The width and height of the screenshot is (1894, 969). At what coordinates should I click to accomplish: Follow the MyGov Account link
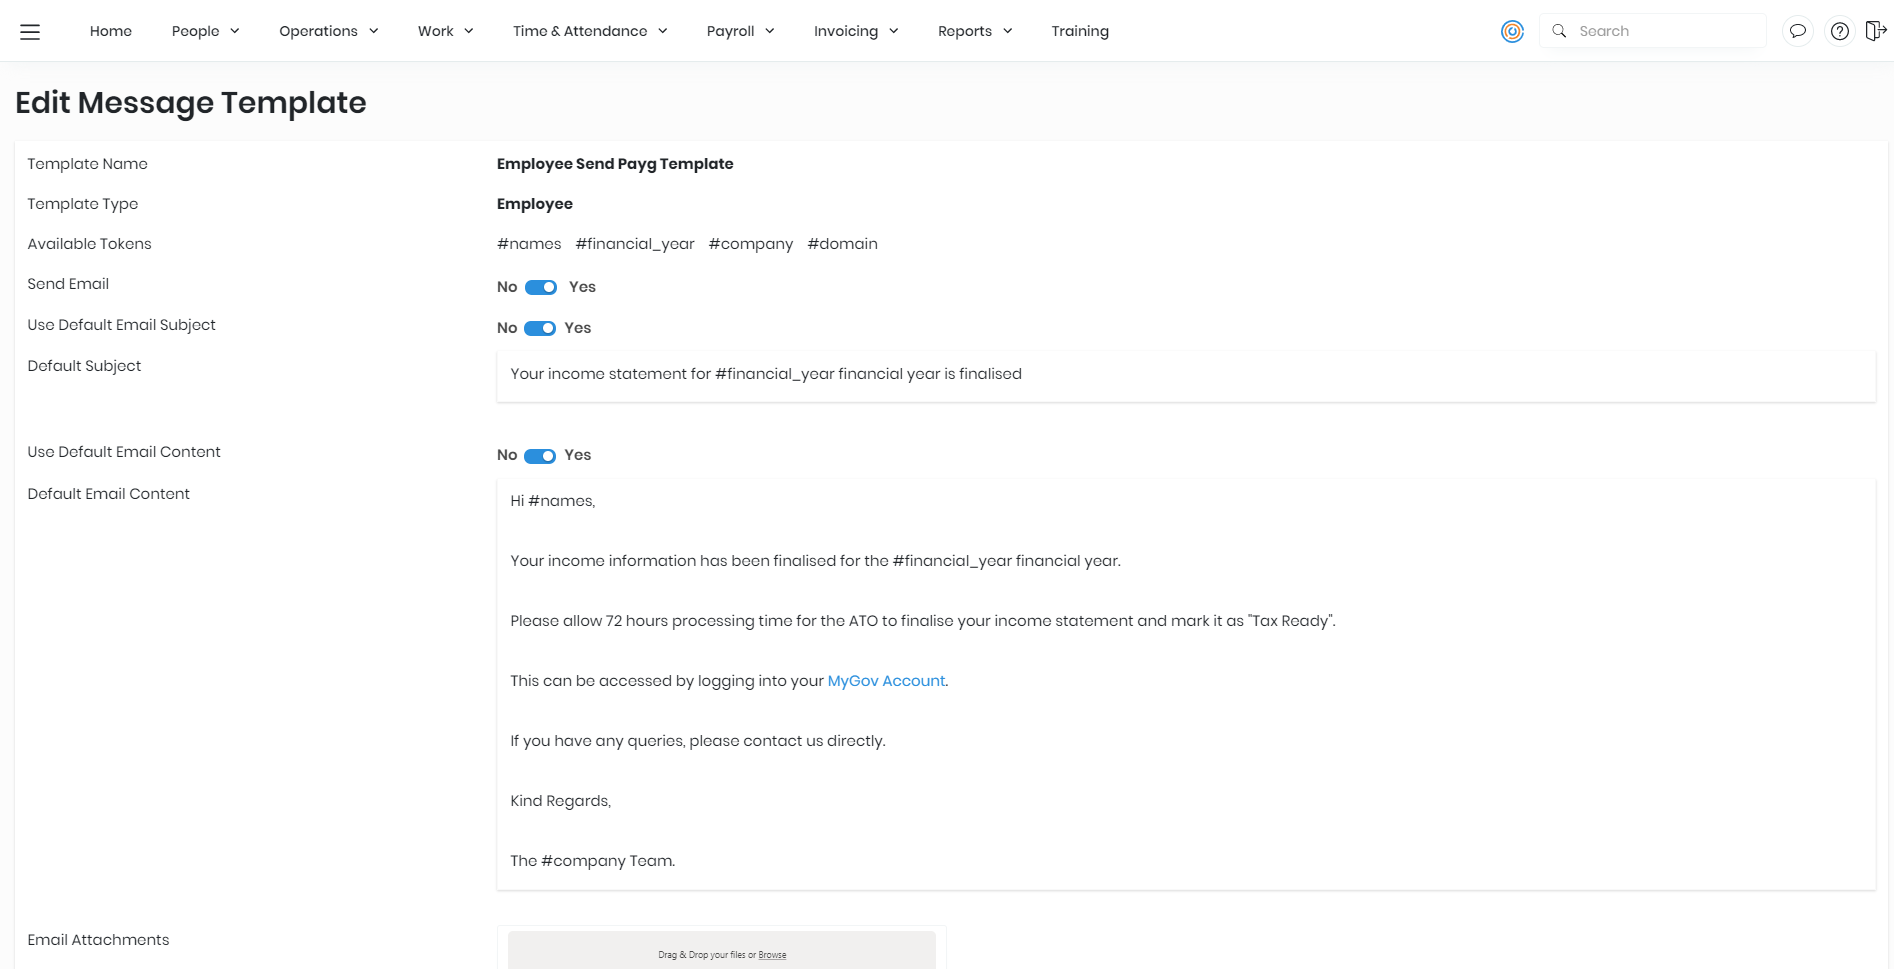(x=886, y=681)
